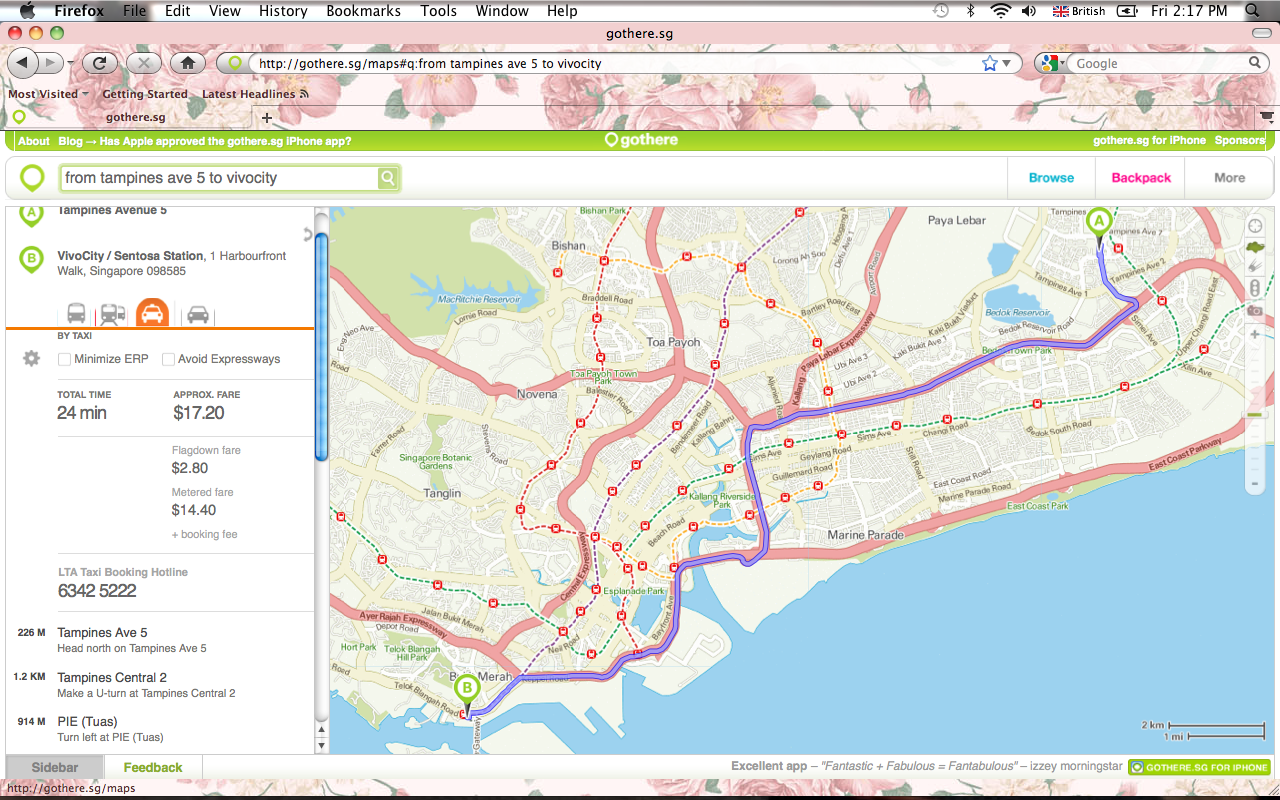Click gothere.sg for iPhone header link
The image size is (1280, 800).
(x=1149, y=141)
